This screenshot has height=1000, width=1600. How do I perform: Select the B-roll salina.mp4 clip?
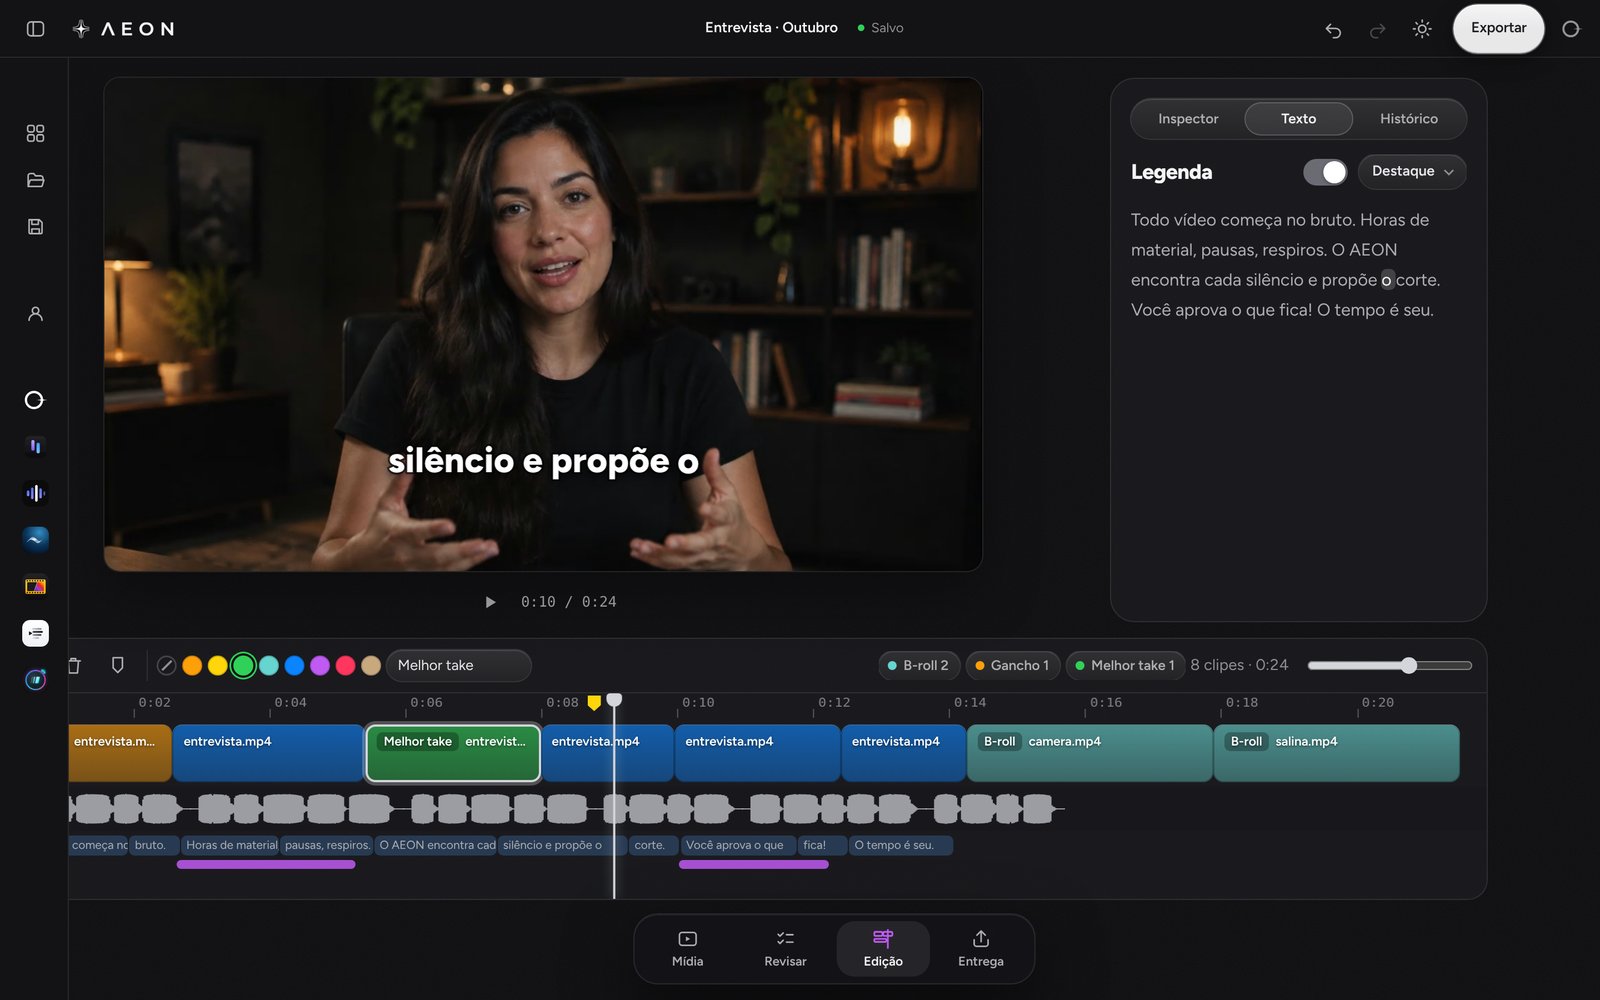point(1337,753)
